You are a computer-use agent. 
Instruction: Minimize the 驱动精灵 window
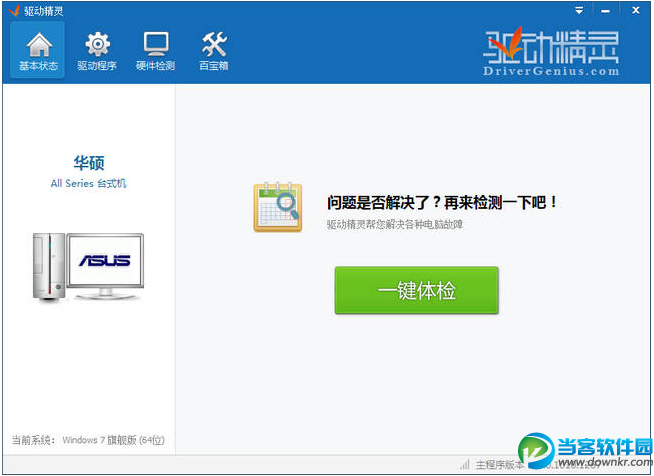point(605,10)
